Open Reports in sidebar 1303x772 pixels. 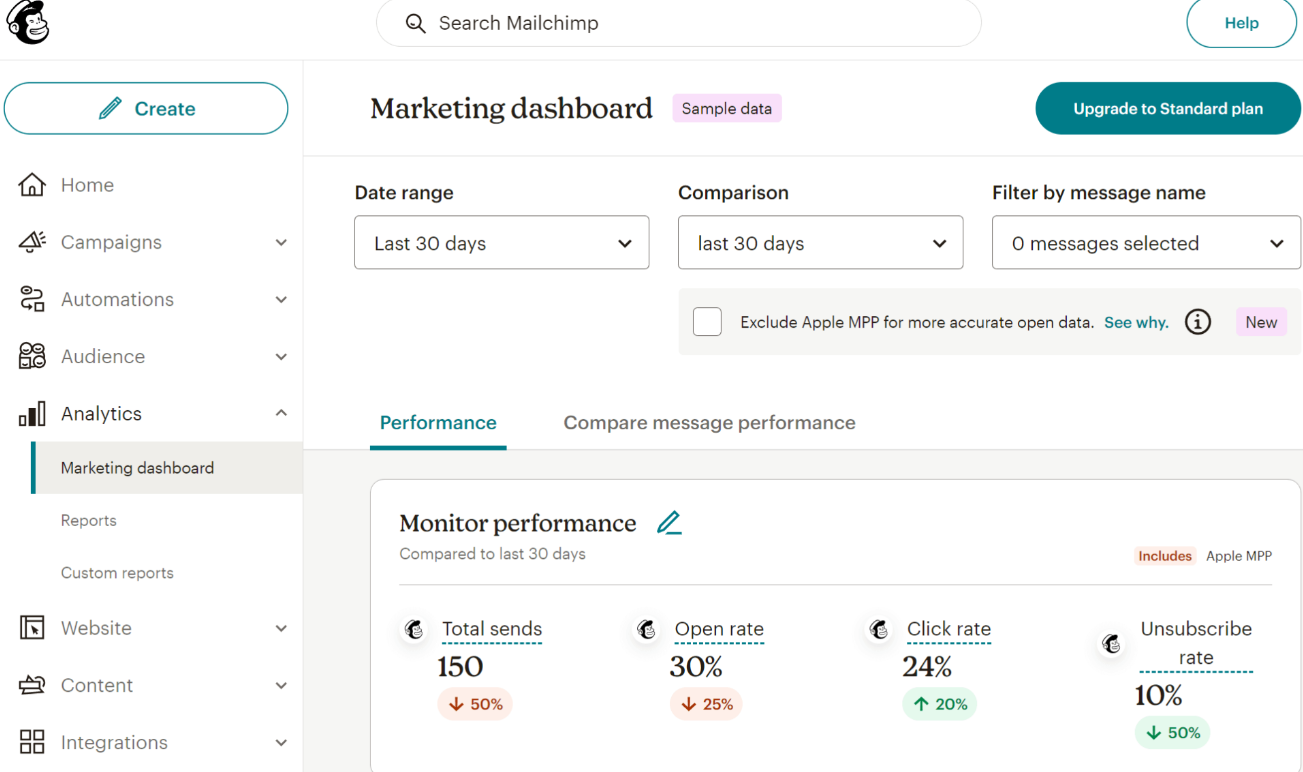pyautogui.click(x=88, y=520)
